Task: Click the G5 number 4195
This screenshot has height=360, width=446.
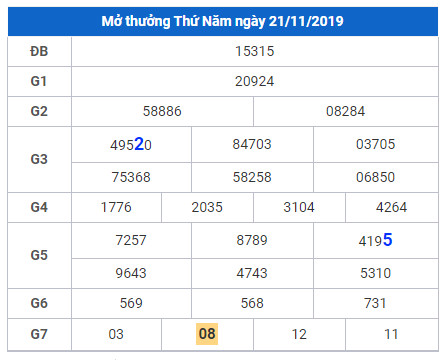Action: tap(376, 240)
